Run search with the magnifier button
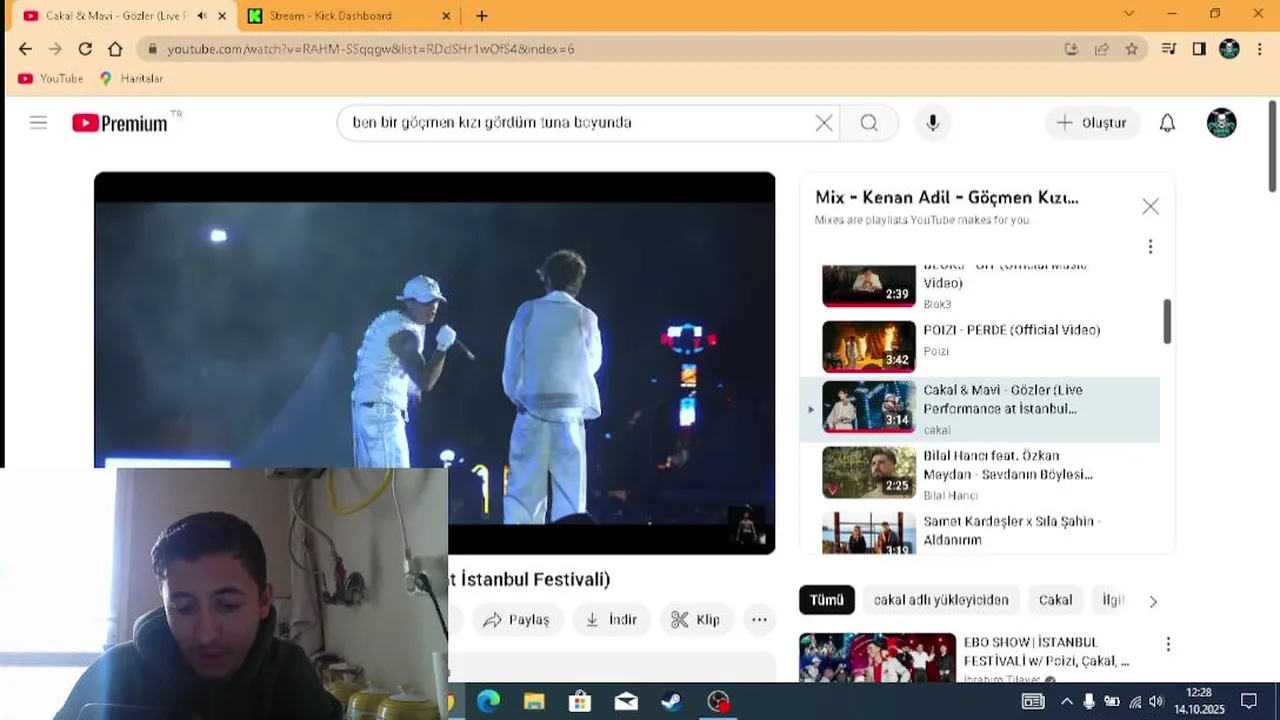The image size is (1280, 720). click(869, 123)
